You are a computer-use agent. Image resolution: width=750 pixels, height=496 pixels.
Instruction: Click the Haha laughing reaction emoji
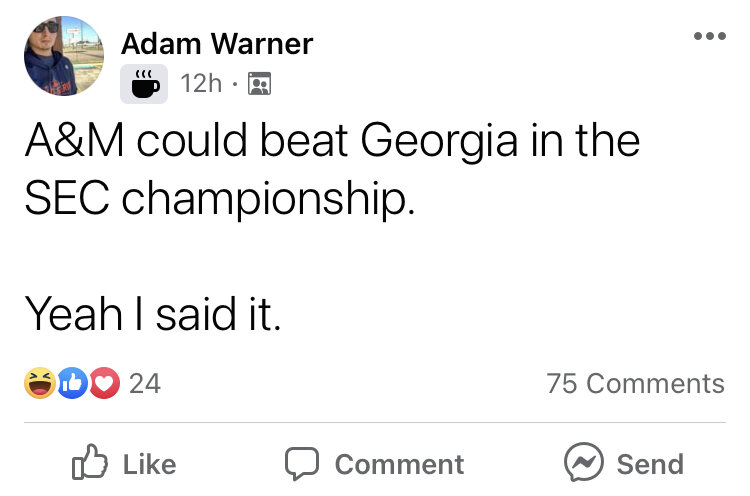pos(42,383)
